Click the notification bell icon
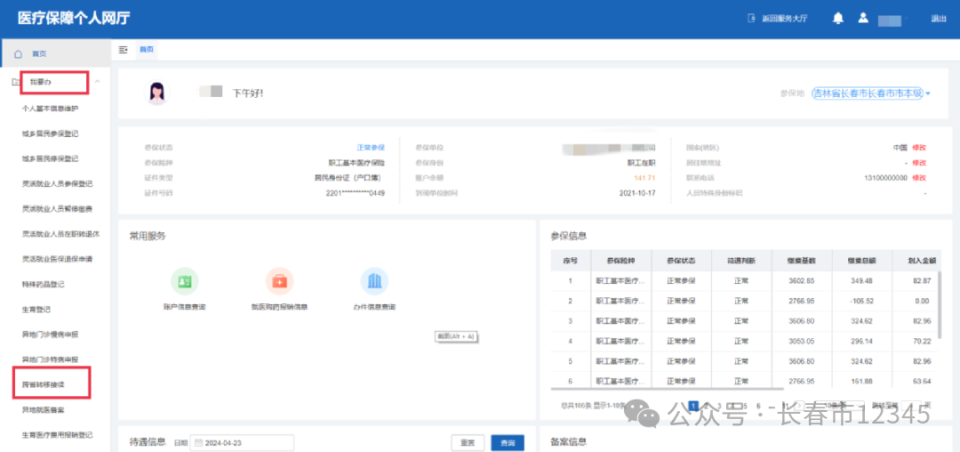 838,18
